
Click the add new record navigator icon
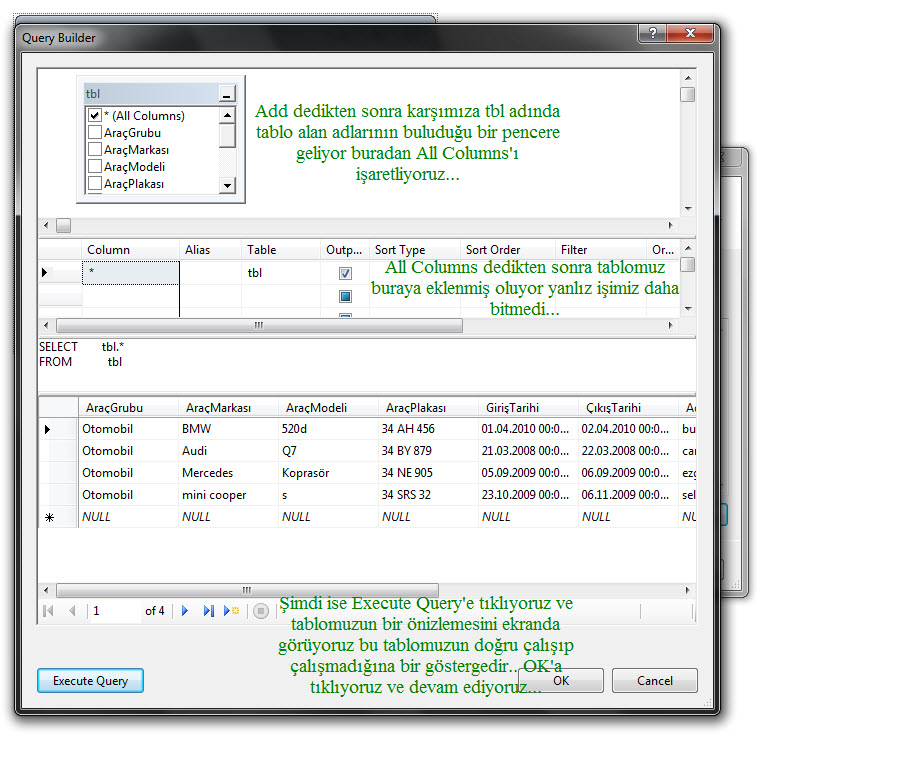pos(232,611)
